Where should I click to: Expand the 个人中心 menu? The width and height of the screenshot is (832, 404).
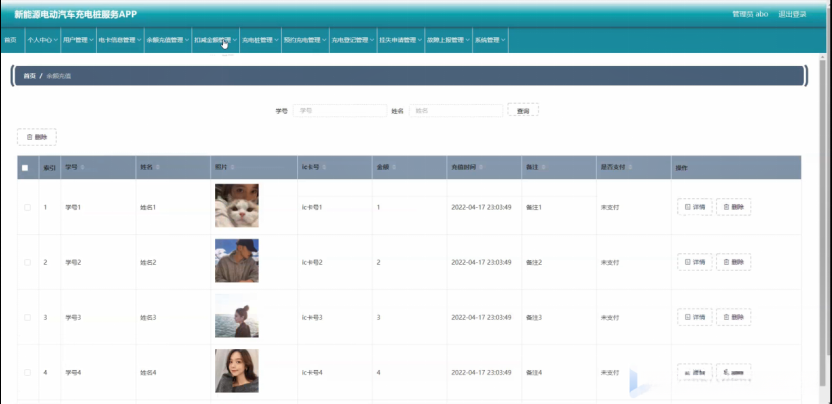coord(42,40)
